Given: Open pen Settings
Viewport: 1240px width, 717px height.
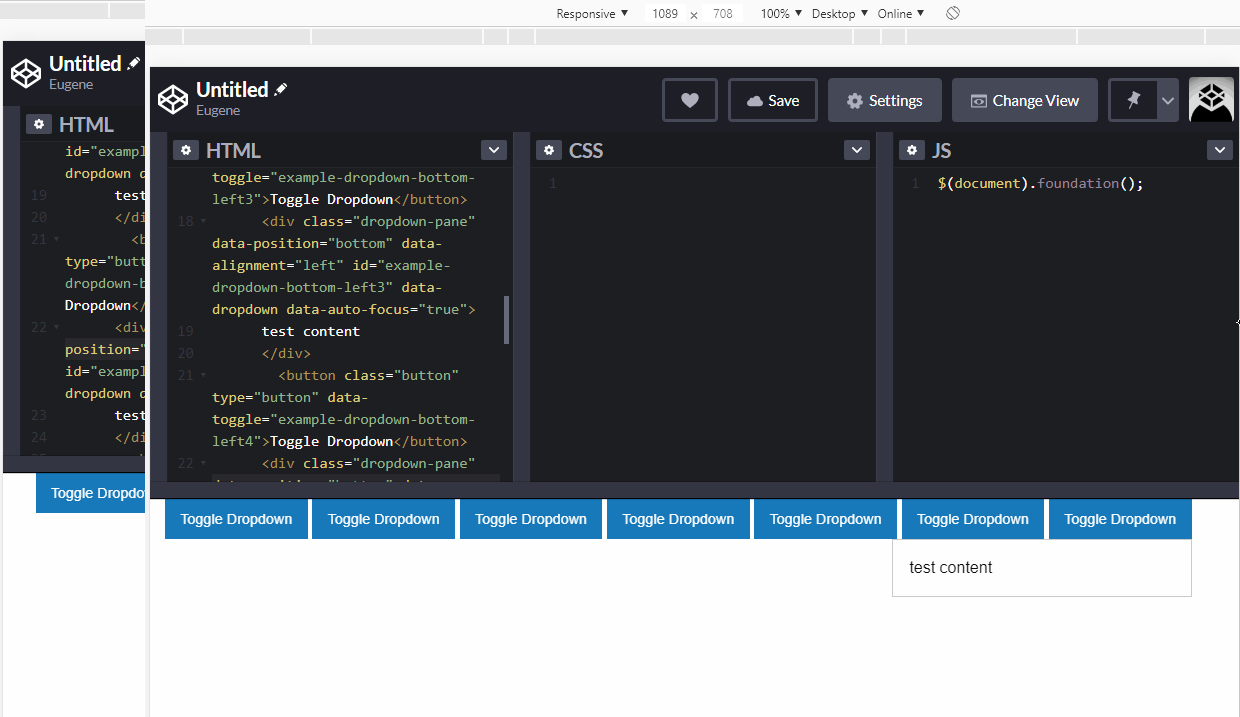Looking at the screenshot, I should coord(885,100).
